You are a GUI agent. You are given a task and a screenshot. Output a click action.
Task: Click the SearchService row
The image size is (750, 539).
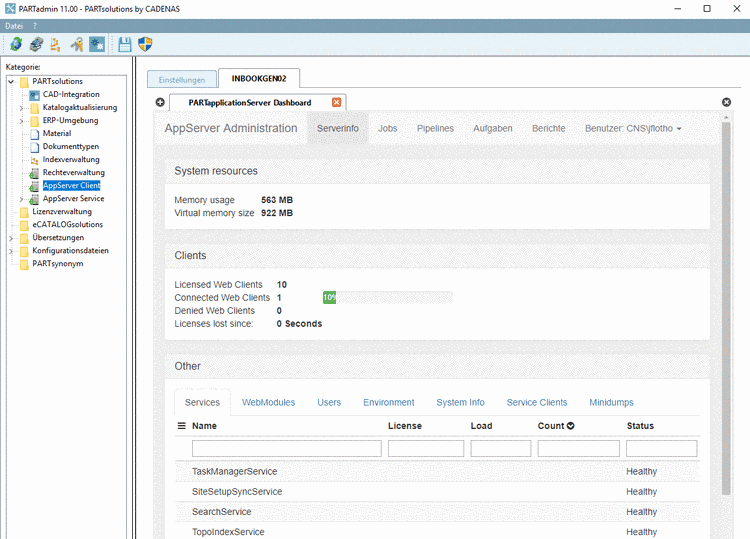pos(437,512)
